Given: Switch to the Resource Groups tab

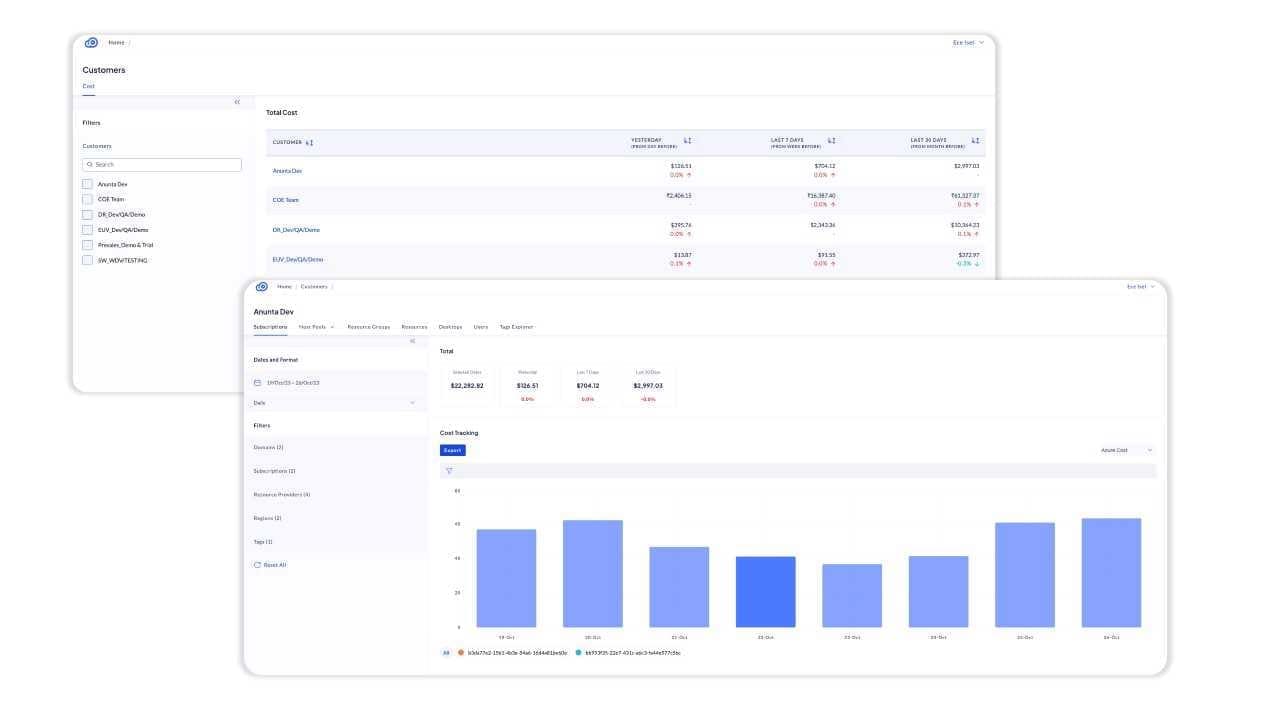Looking at the screenshot, I should coord(368,327).
